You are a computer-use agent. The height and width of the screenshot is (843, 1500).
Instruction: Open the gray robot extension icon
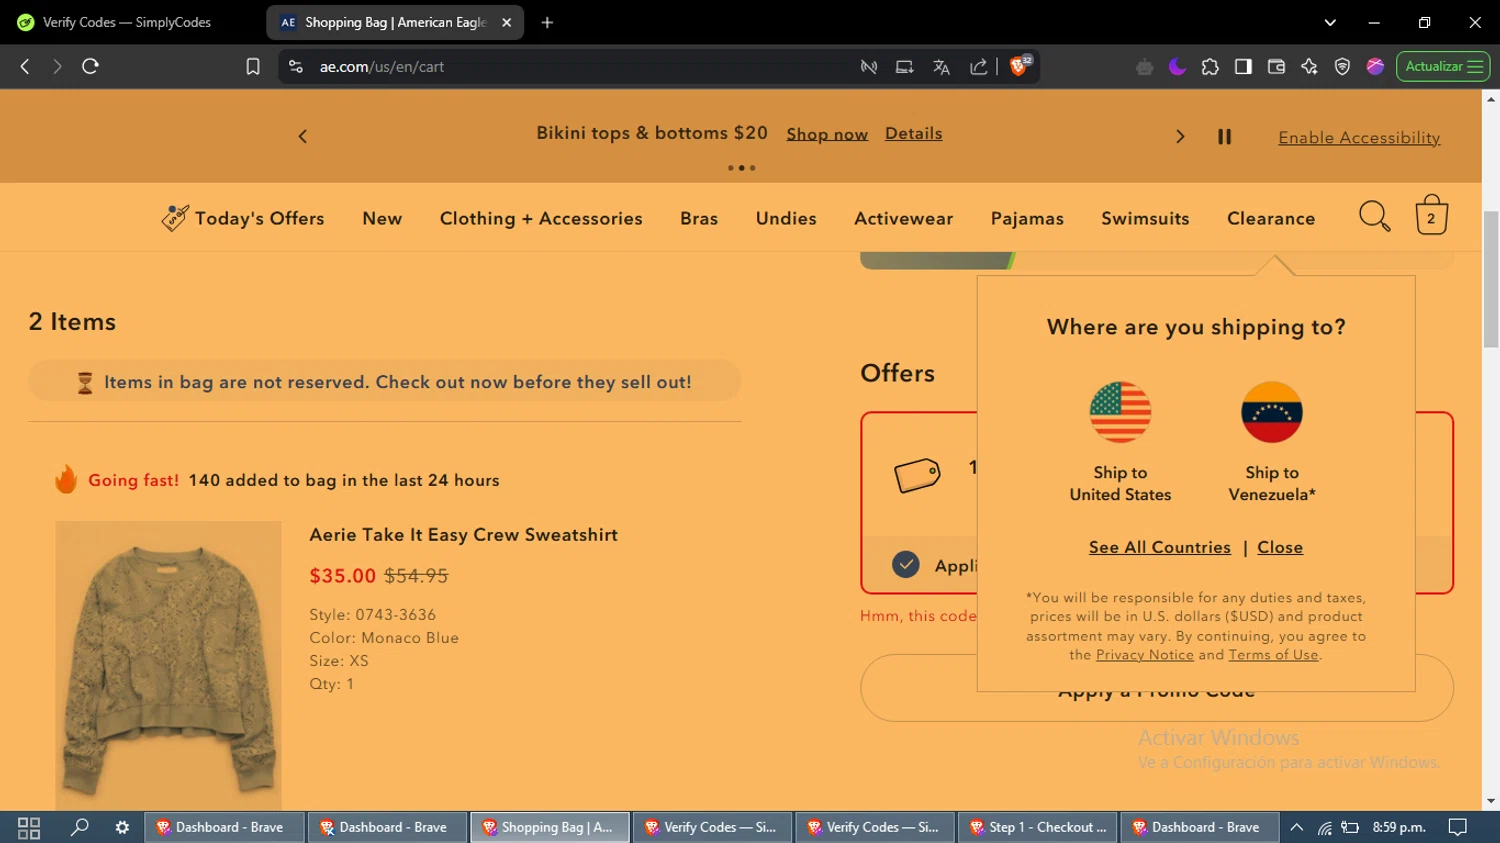coord(1144,67)
